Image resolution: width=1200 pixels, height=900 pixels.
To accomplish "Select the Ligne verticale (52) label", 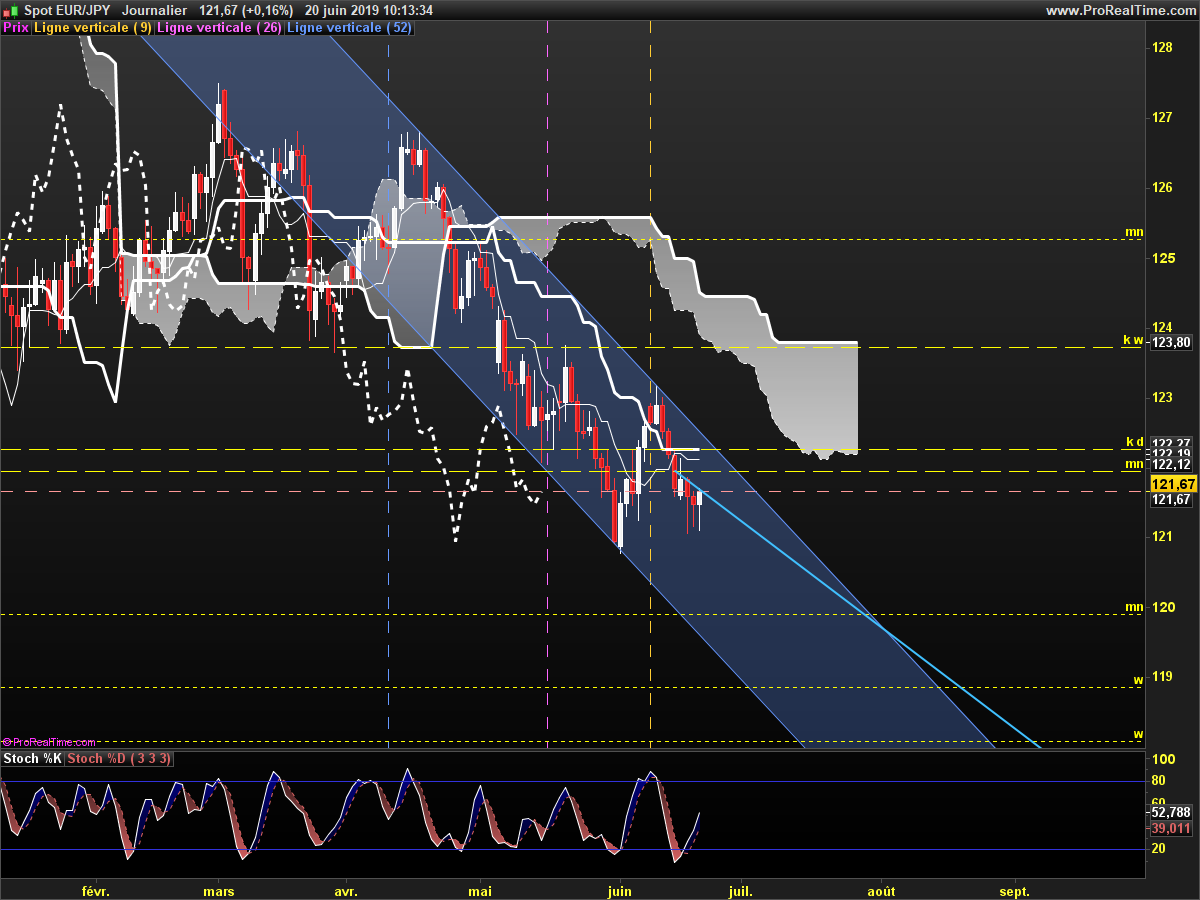I will click(x=349, y=28).
